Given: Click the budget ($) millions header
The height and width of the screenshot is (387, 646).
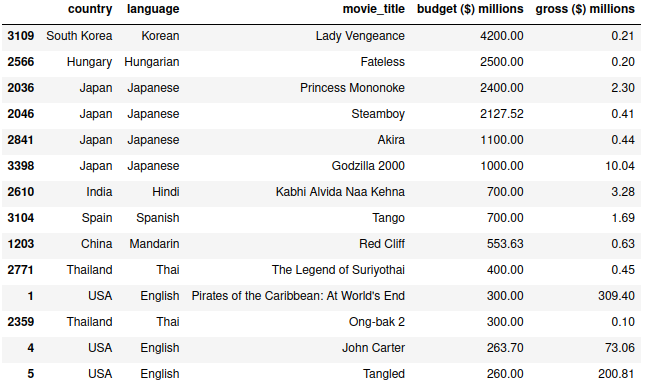Looking at the screenshot, I should pos(470,9).
